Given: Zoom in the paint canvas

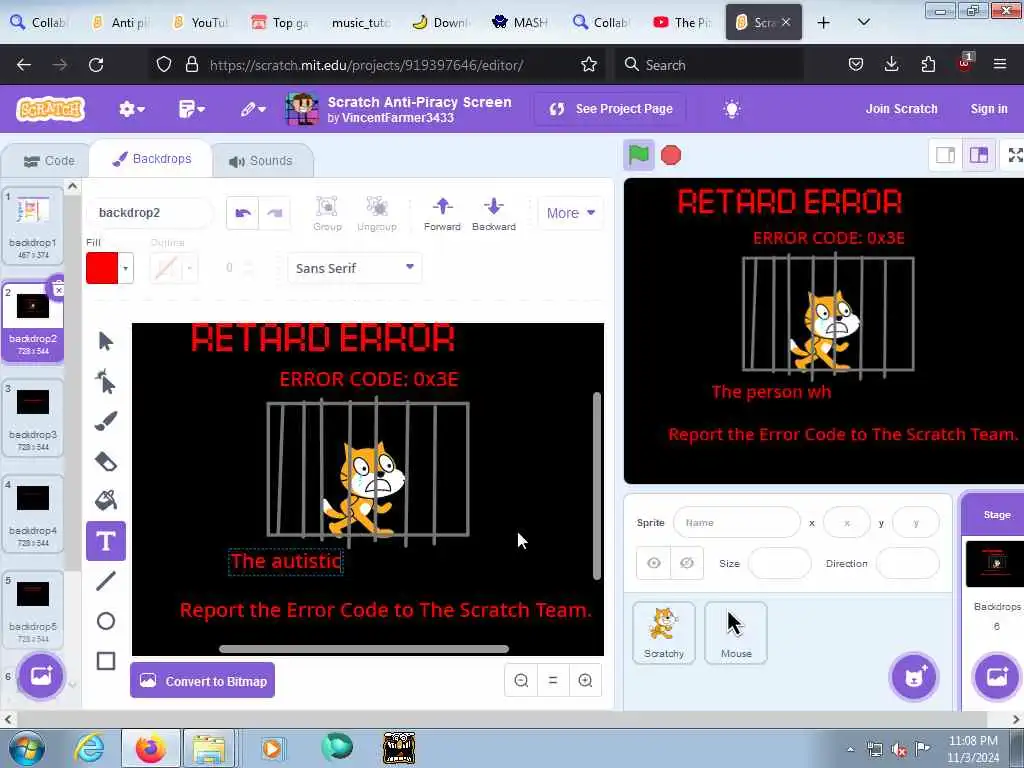Looking at the screenshot, I should (585, 680).
